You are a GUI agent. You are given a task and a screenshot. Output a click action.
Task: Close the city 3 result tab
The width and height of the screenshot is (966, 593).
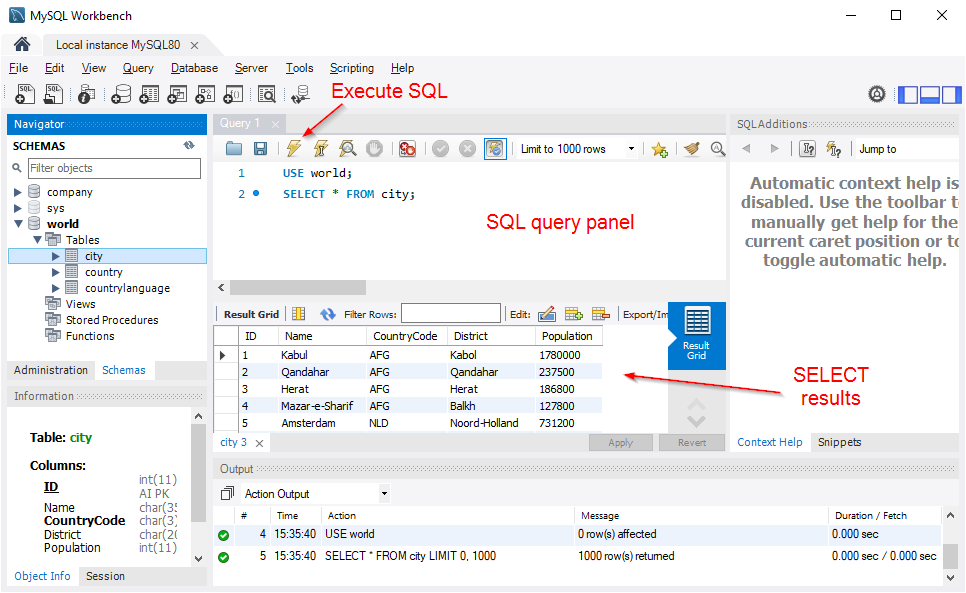click(x=259, y=443)
